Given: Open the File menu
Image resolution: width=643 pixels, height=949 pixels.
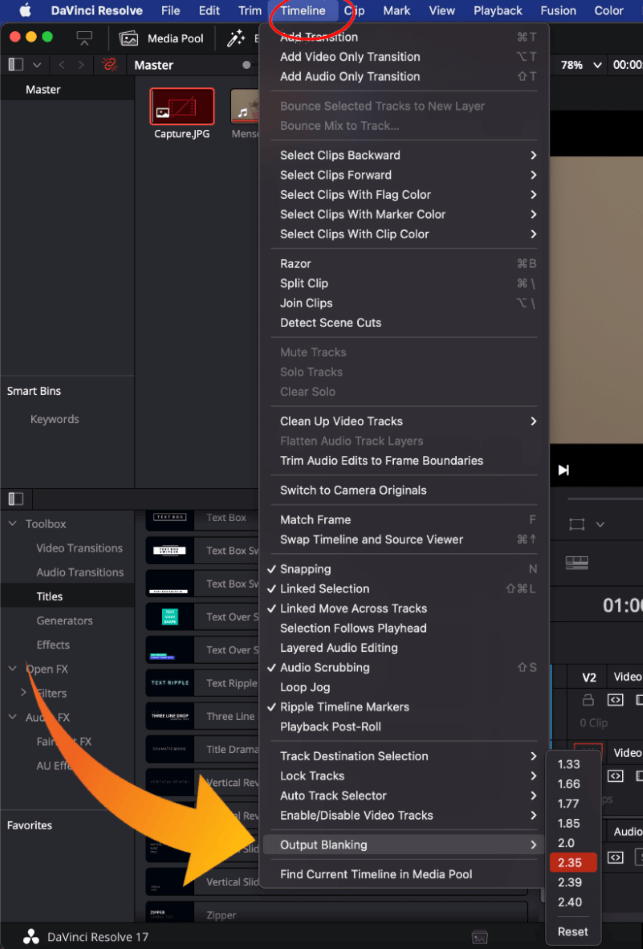Looking at the screenshot, I should pos(170,10).
